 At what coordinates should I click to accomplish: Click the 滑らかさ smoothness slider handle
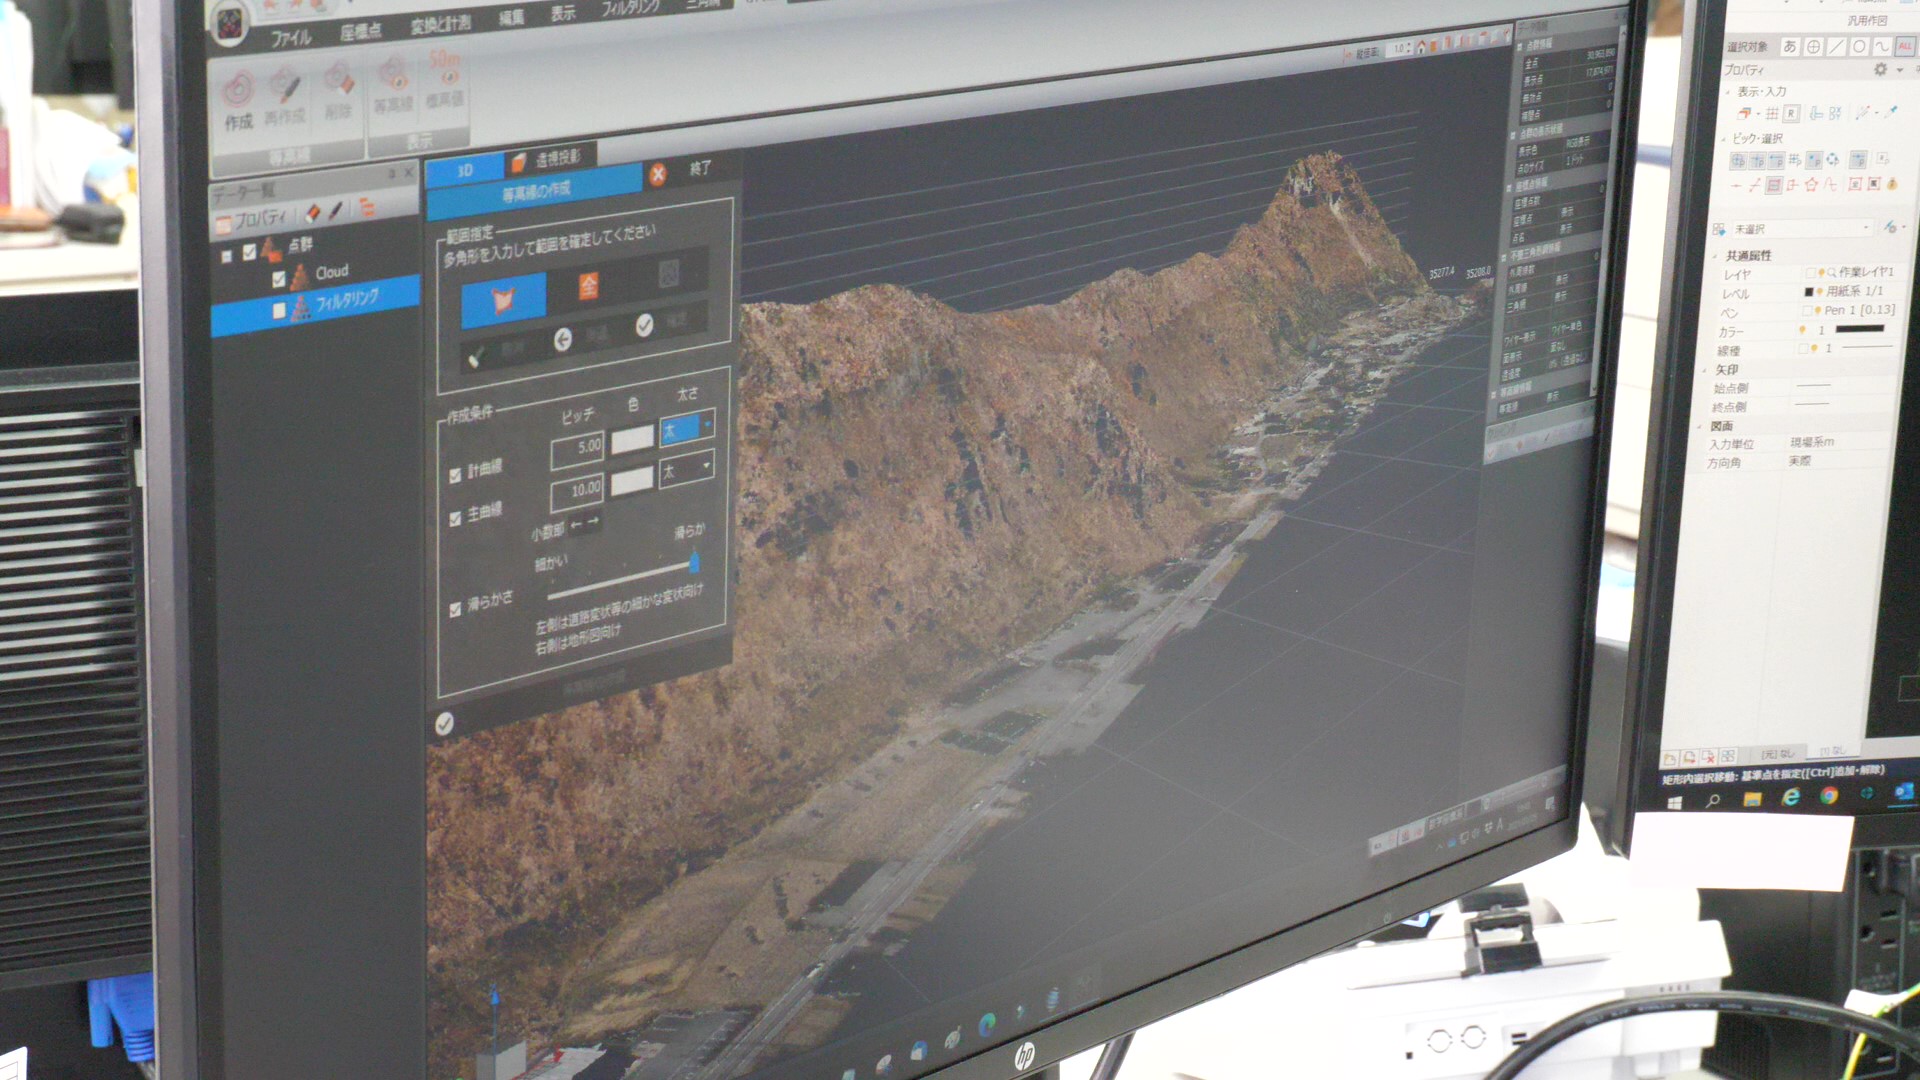pyautogui.click(x=695, y=561)
